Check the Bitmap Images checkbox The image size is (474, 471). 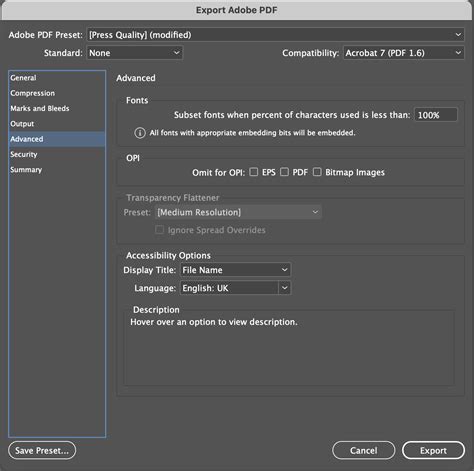pyautogui.click(x=317, y=172)
